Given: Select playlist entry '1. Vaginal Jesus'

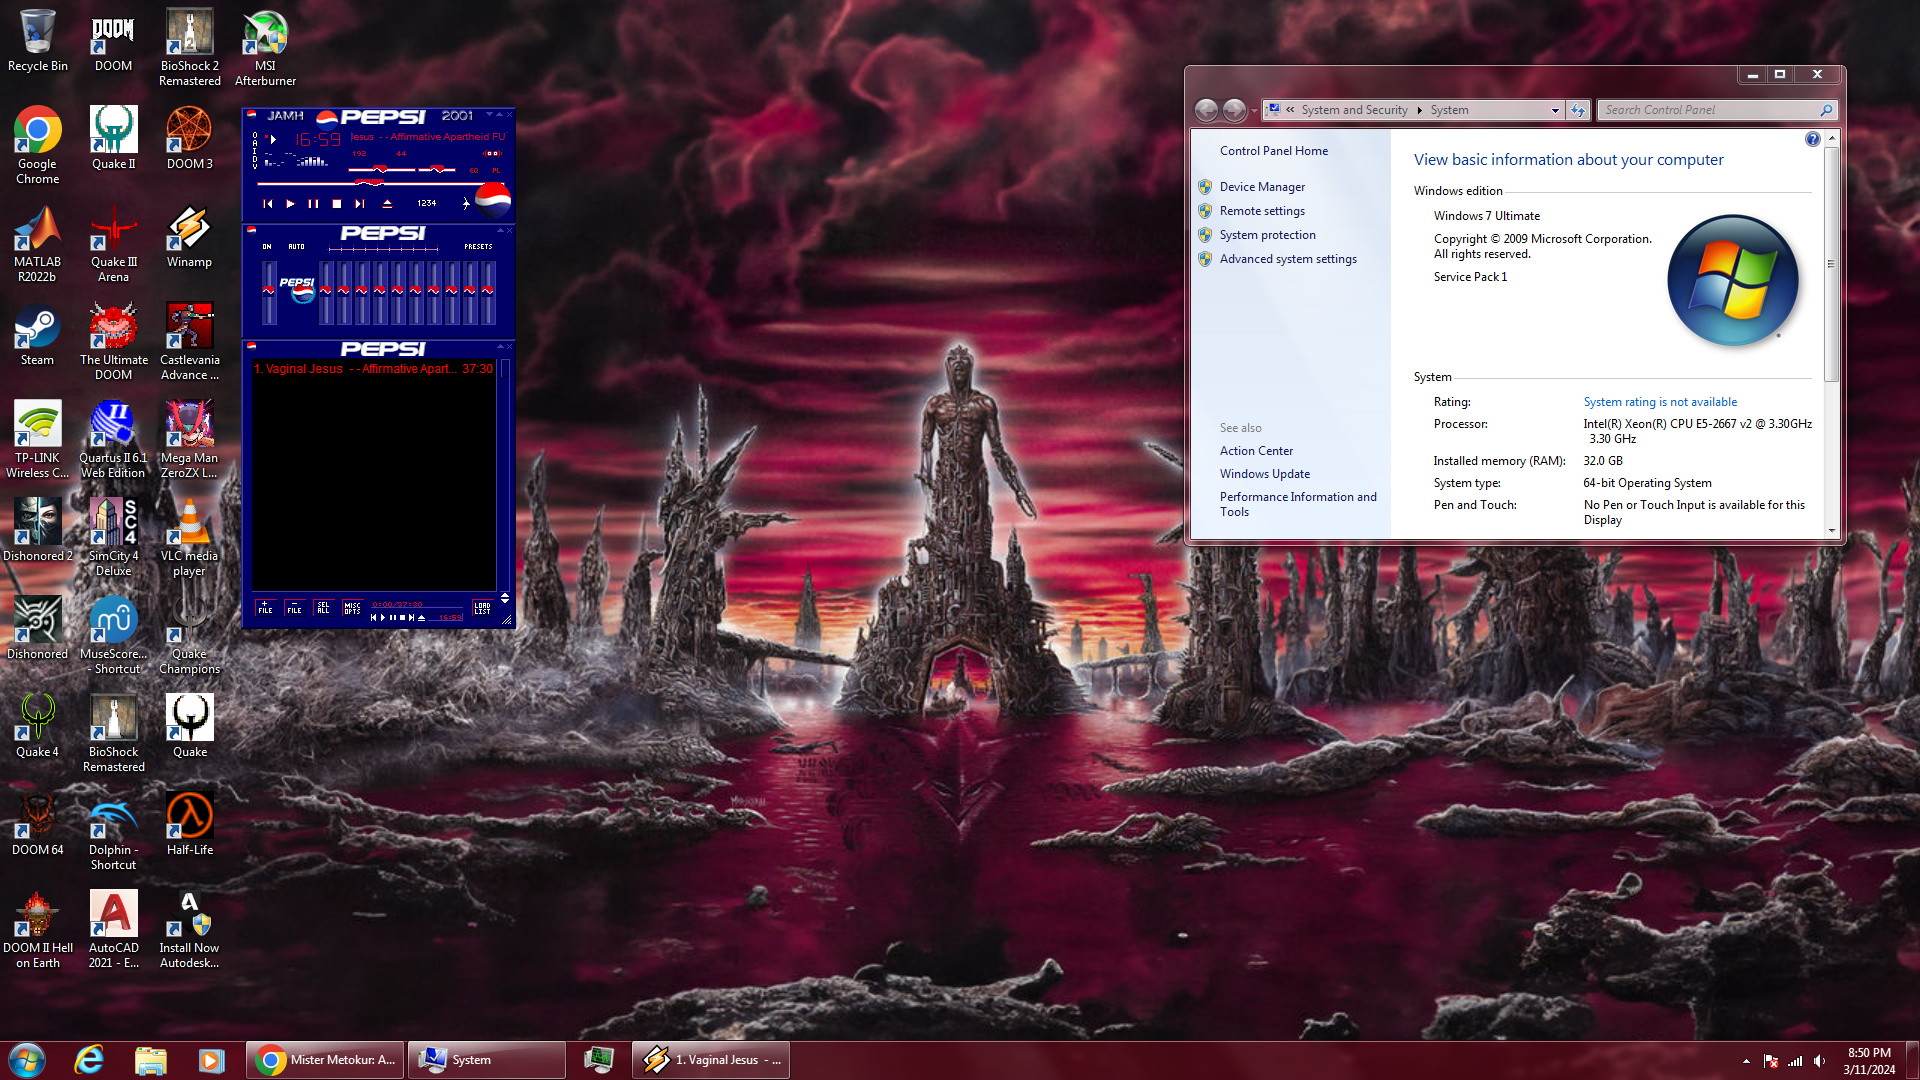Looking at the screenshot, I should pyautogui.click(x=373, y=369).
